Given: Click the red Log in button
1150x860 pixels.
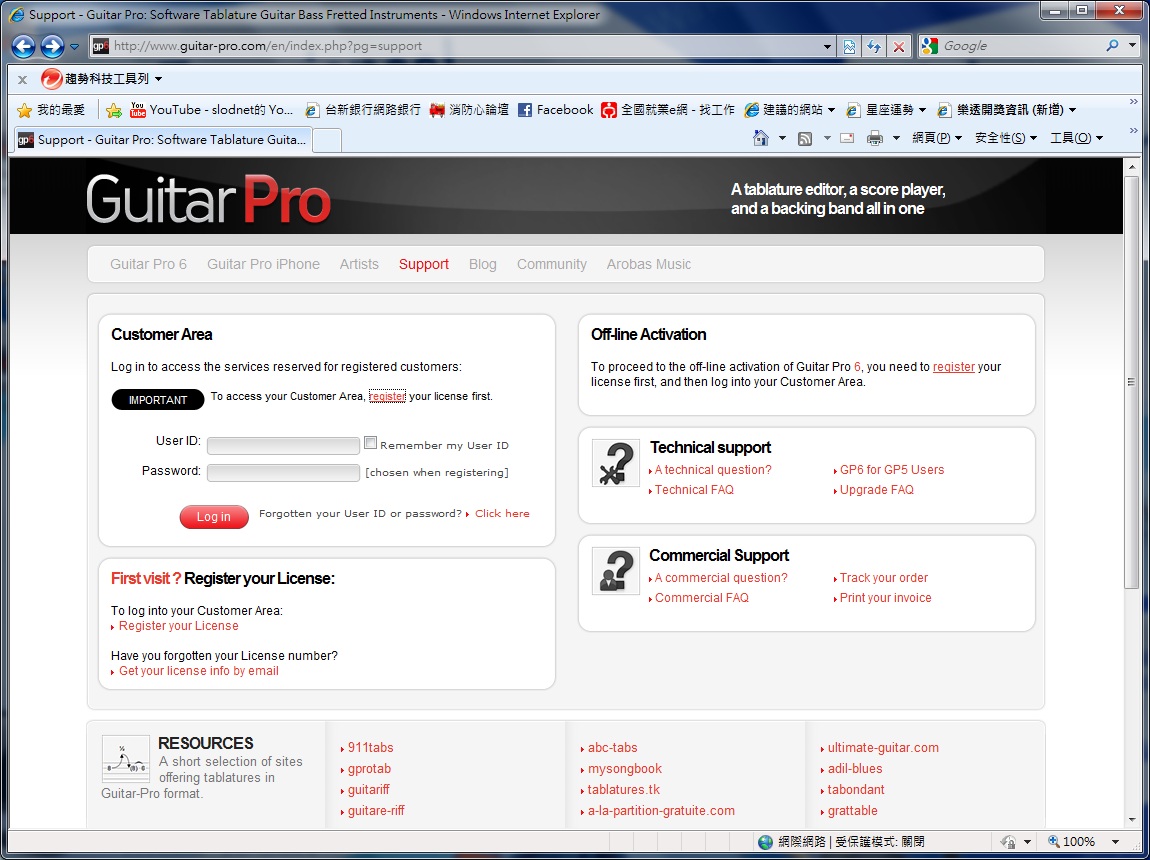Looking at the screenshot, I should tap(214, 517).
